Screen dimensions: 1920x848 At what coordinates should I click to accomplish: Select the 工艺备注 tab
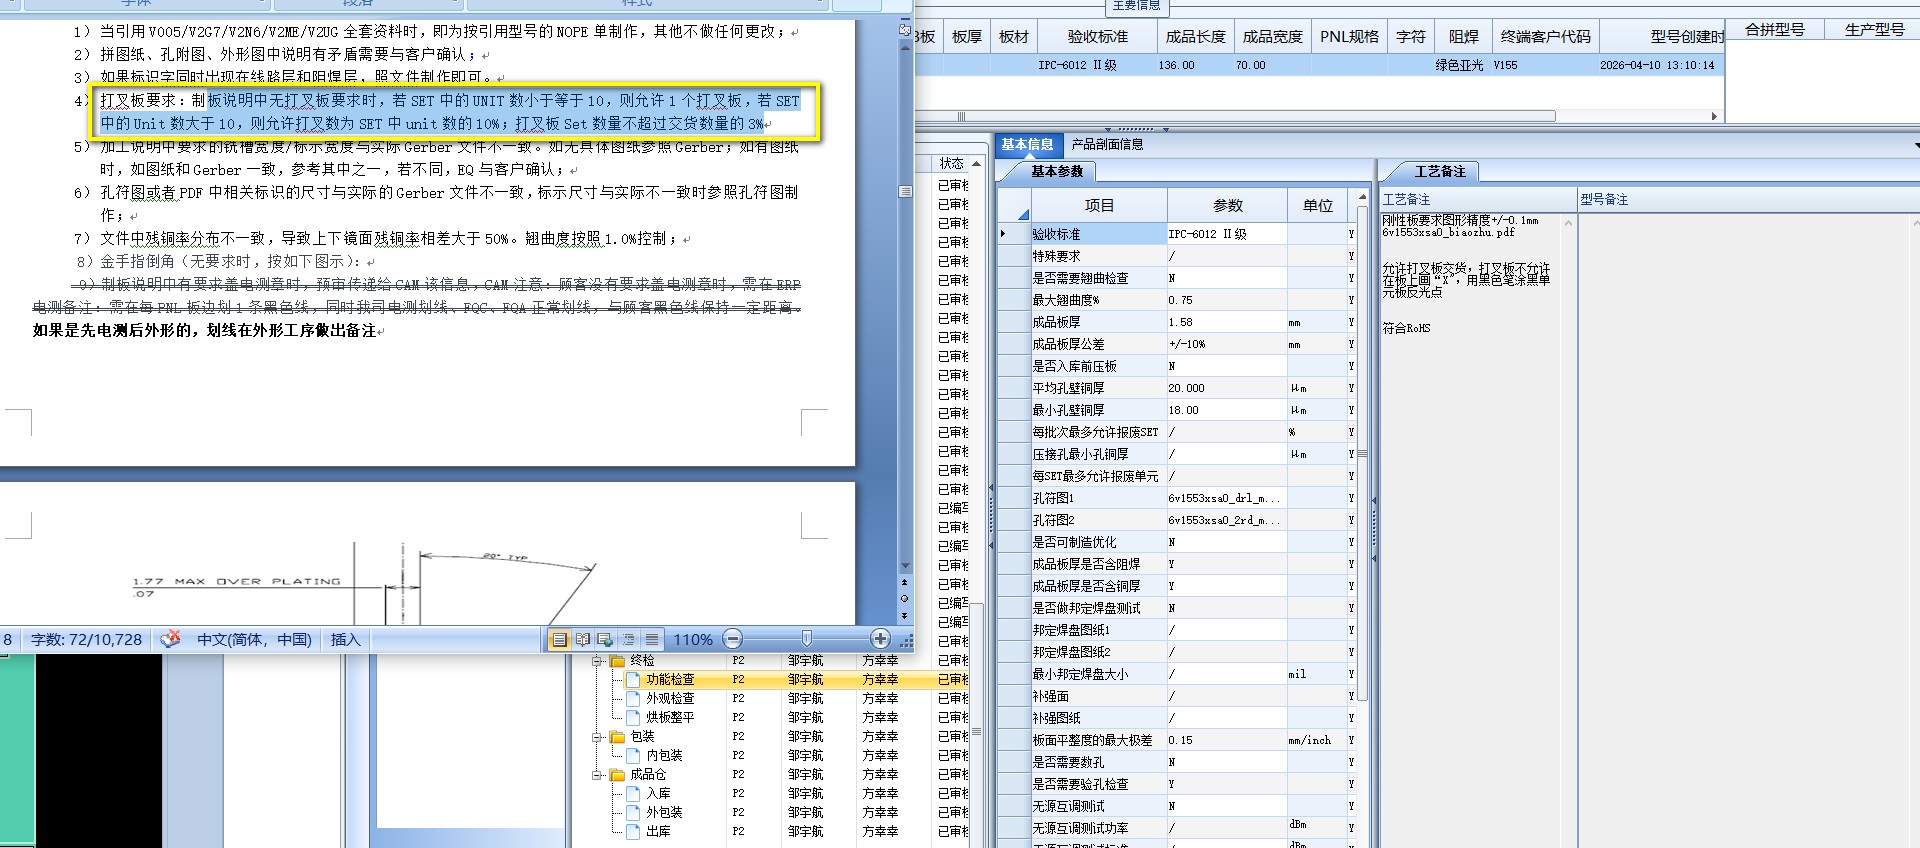pos(1439,172)
